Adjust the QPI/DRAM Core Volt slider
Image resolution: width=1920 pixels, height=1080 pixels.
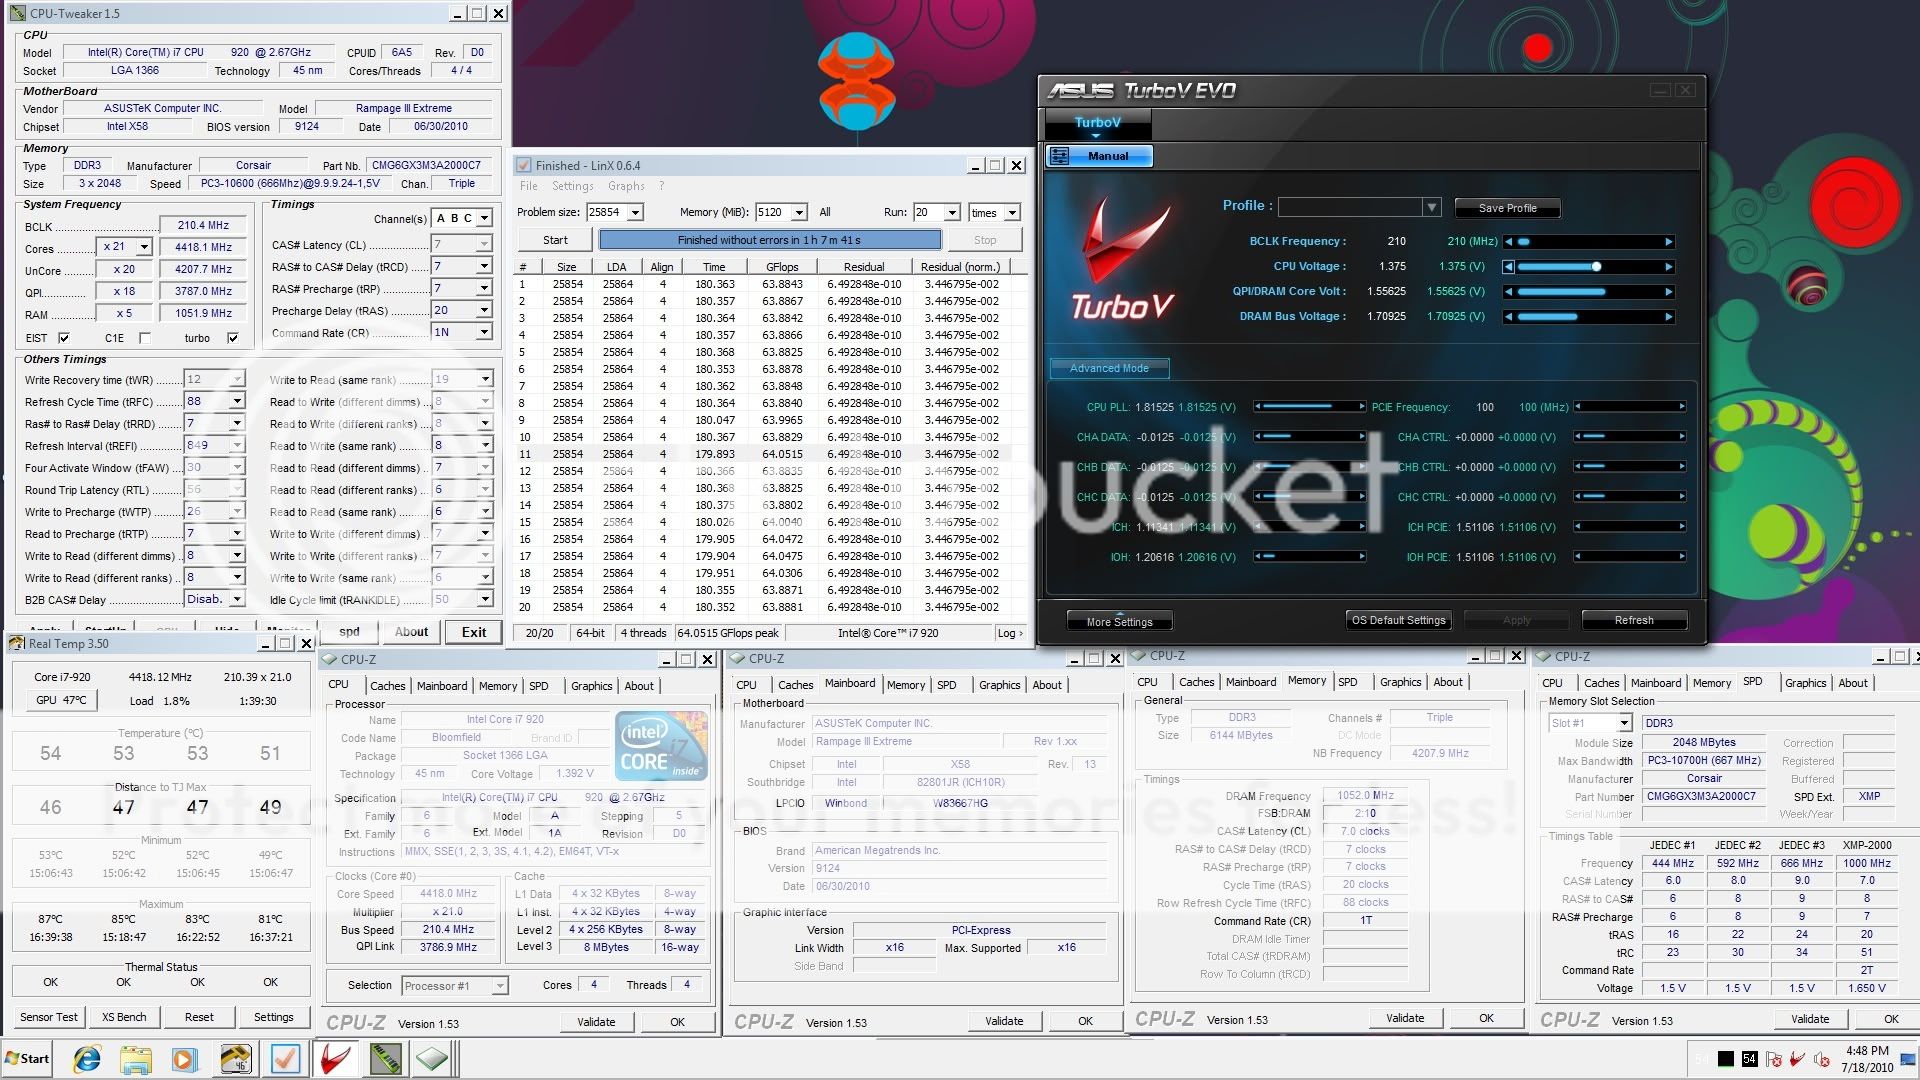click(x=1590, y=292)
